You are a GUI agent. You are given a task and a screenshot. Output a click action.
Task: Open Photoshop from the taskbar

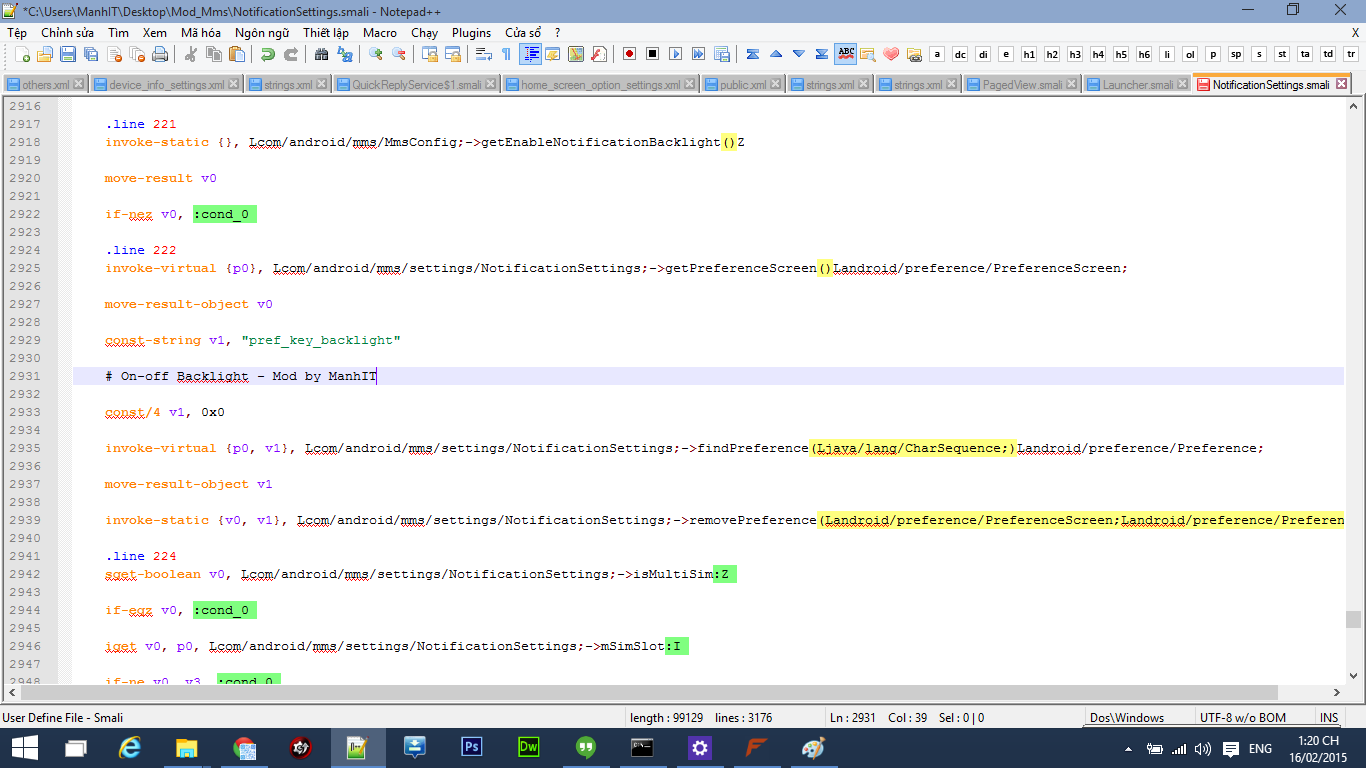pos(471,747)
